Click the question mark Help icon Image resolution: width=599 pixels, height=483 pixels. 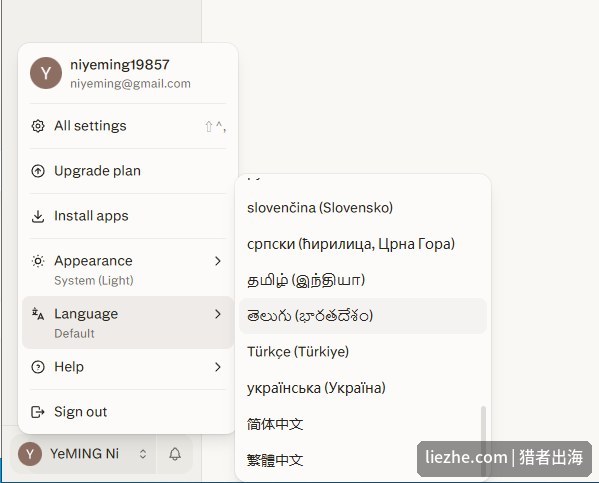(38, 367)
